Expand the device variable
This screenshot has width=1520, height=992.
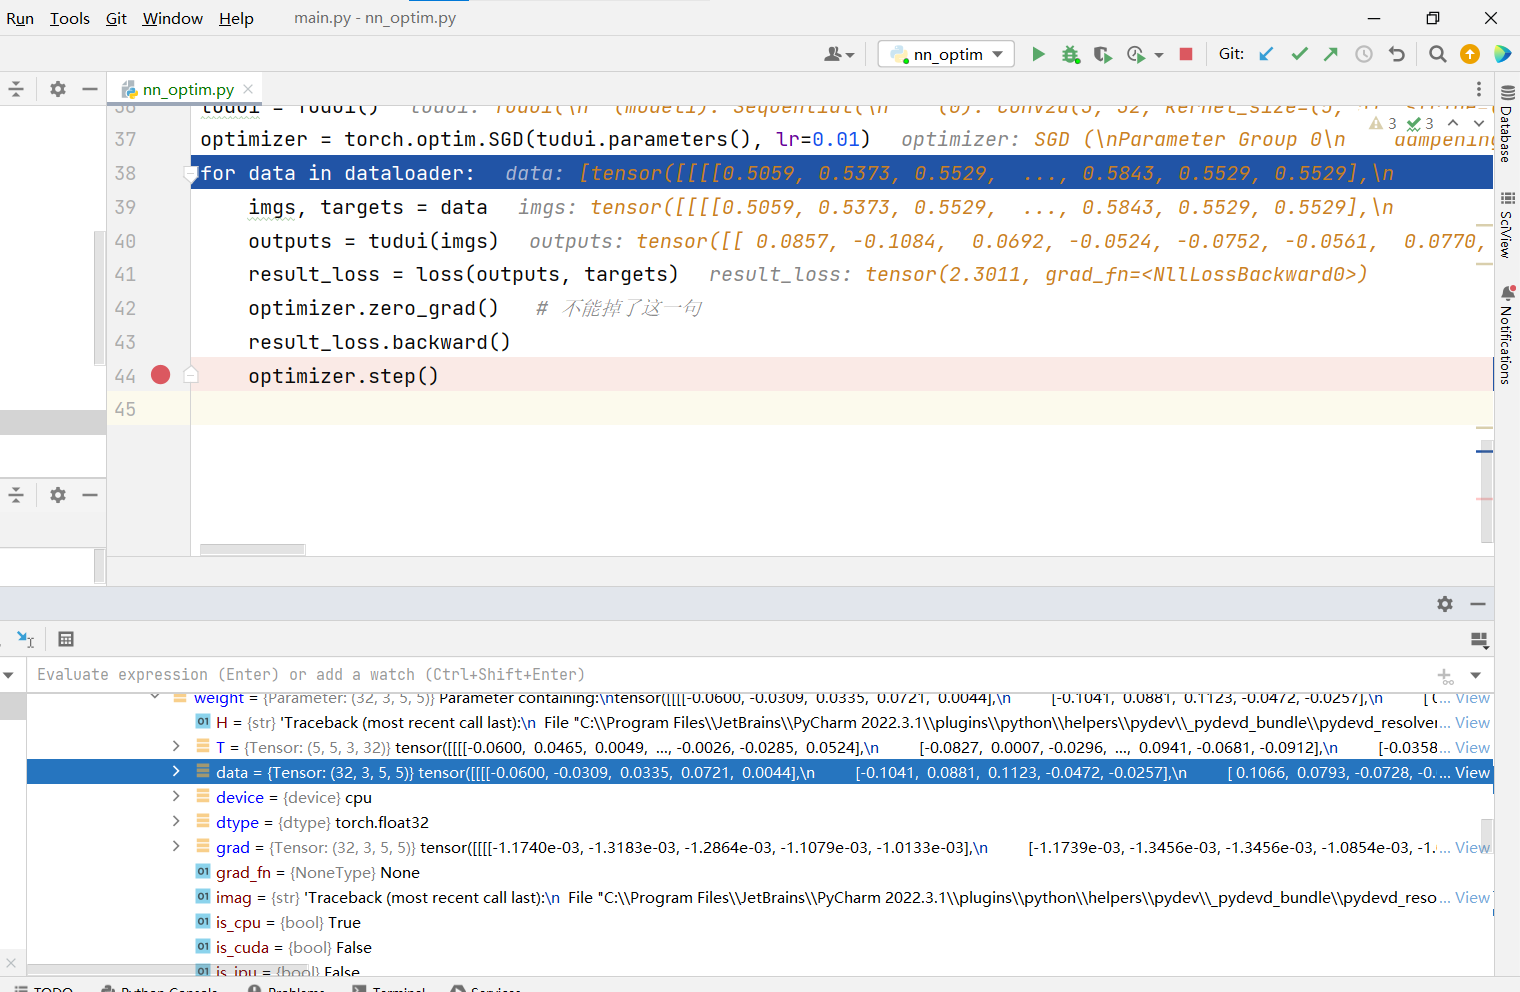pyautogui.click(x=176, y=796)
